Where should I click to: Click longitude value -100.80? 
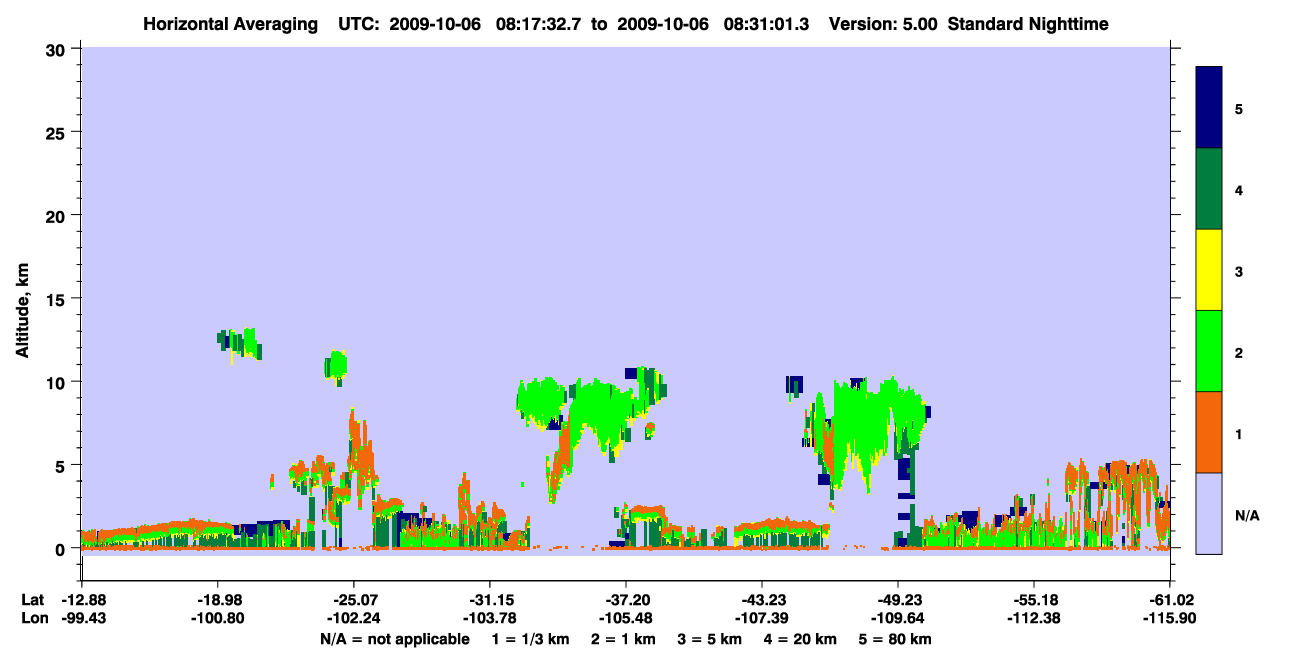[217, 619]
